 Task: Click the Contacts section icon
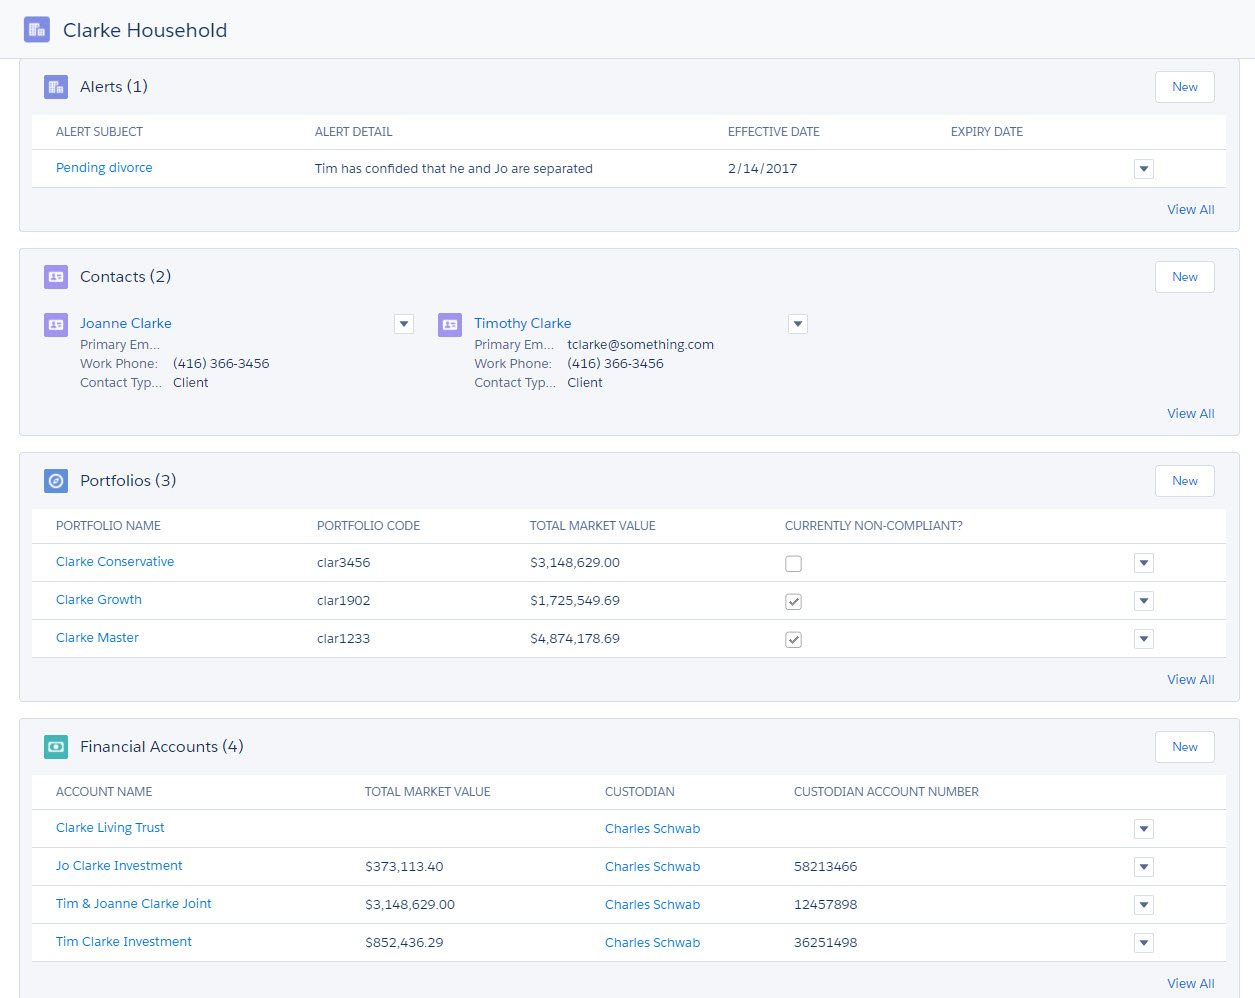click(56, 277)
